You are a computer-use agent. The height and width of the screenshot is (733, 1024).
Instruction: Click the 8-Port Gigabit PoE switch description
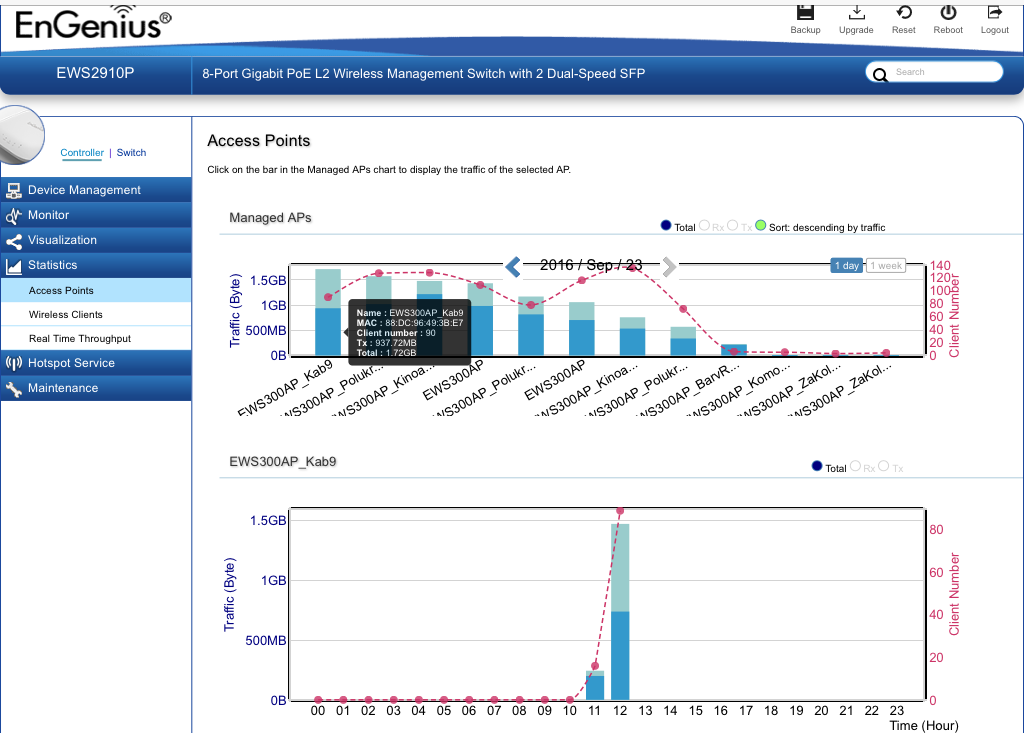[x=423, y=73]
